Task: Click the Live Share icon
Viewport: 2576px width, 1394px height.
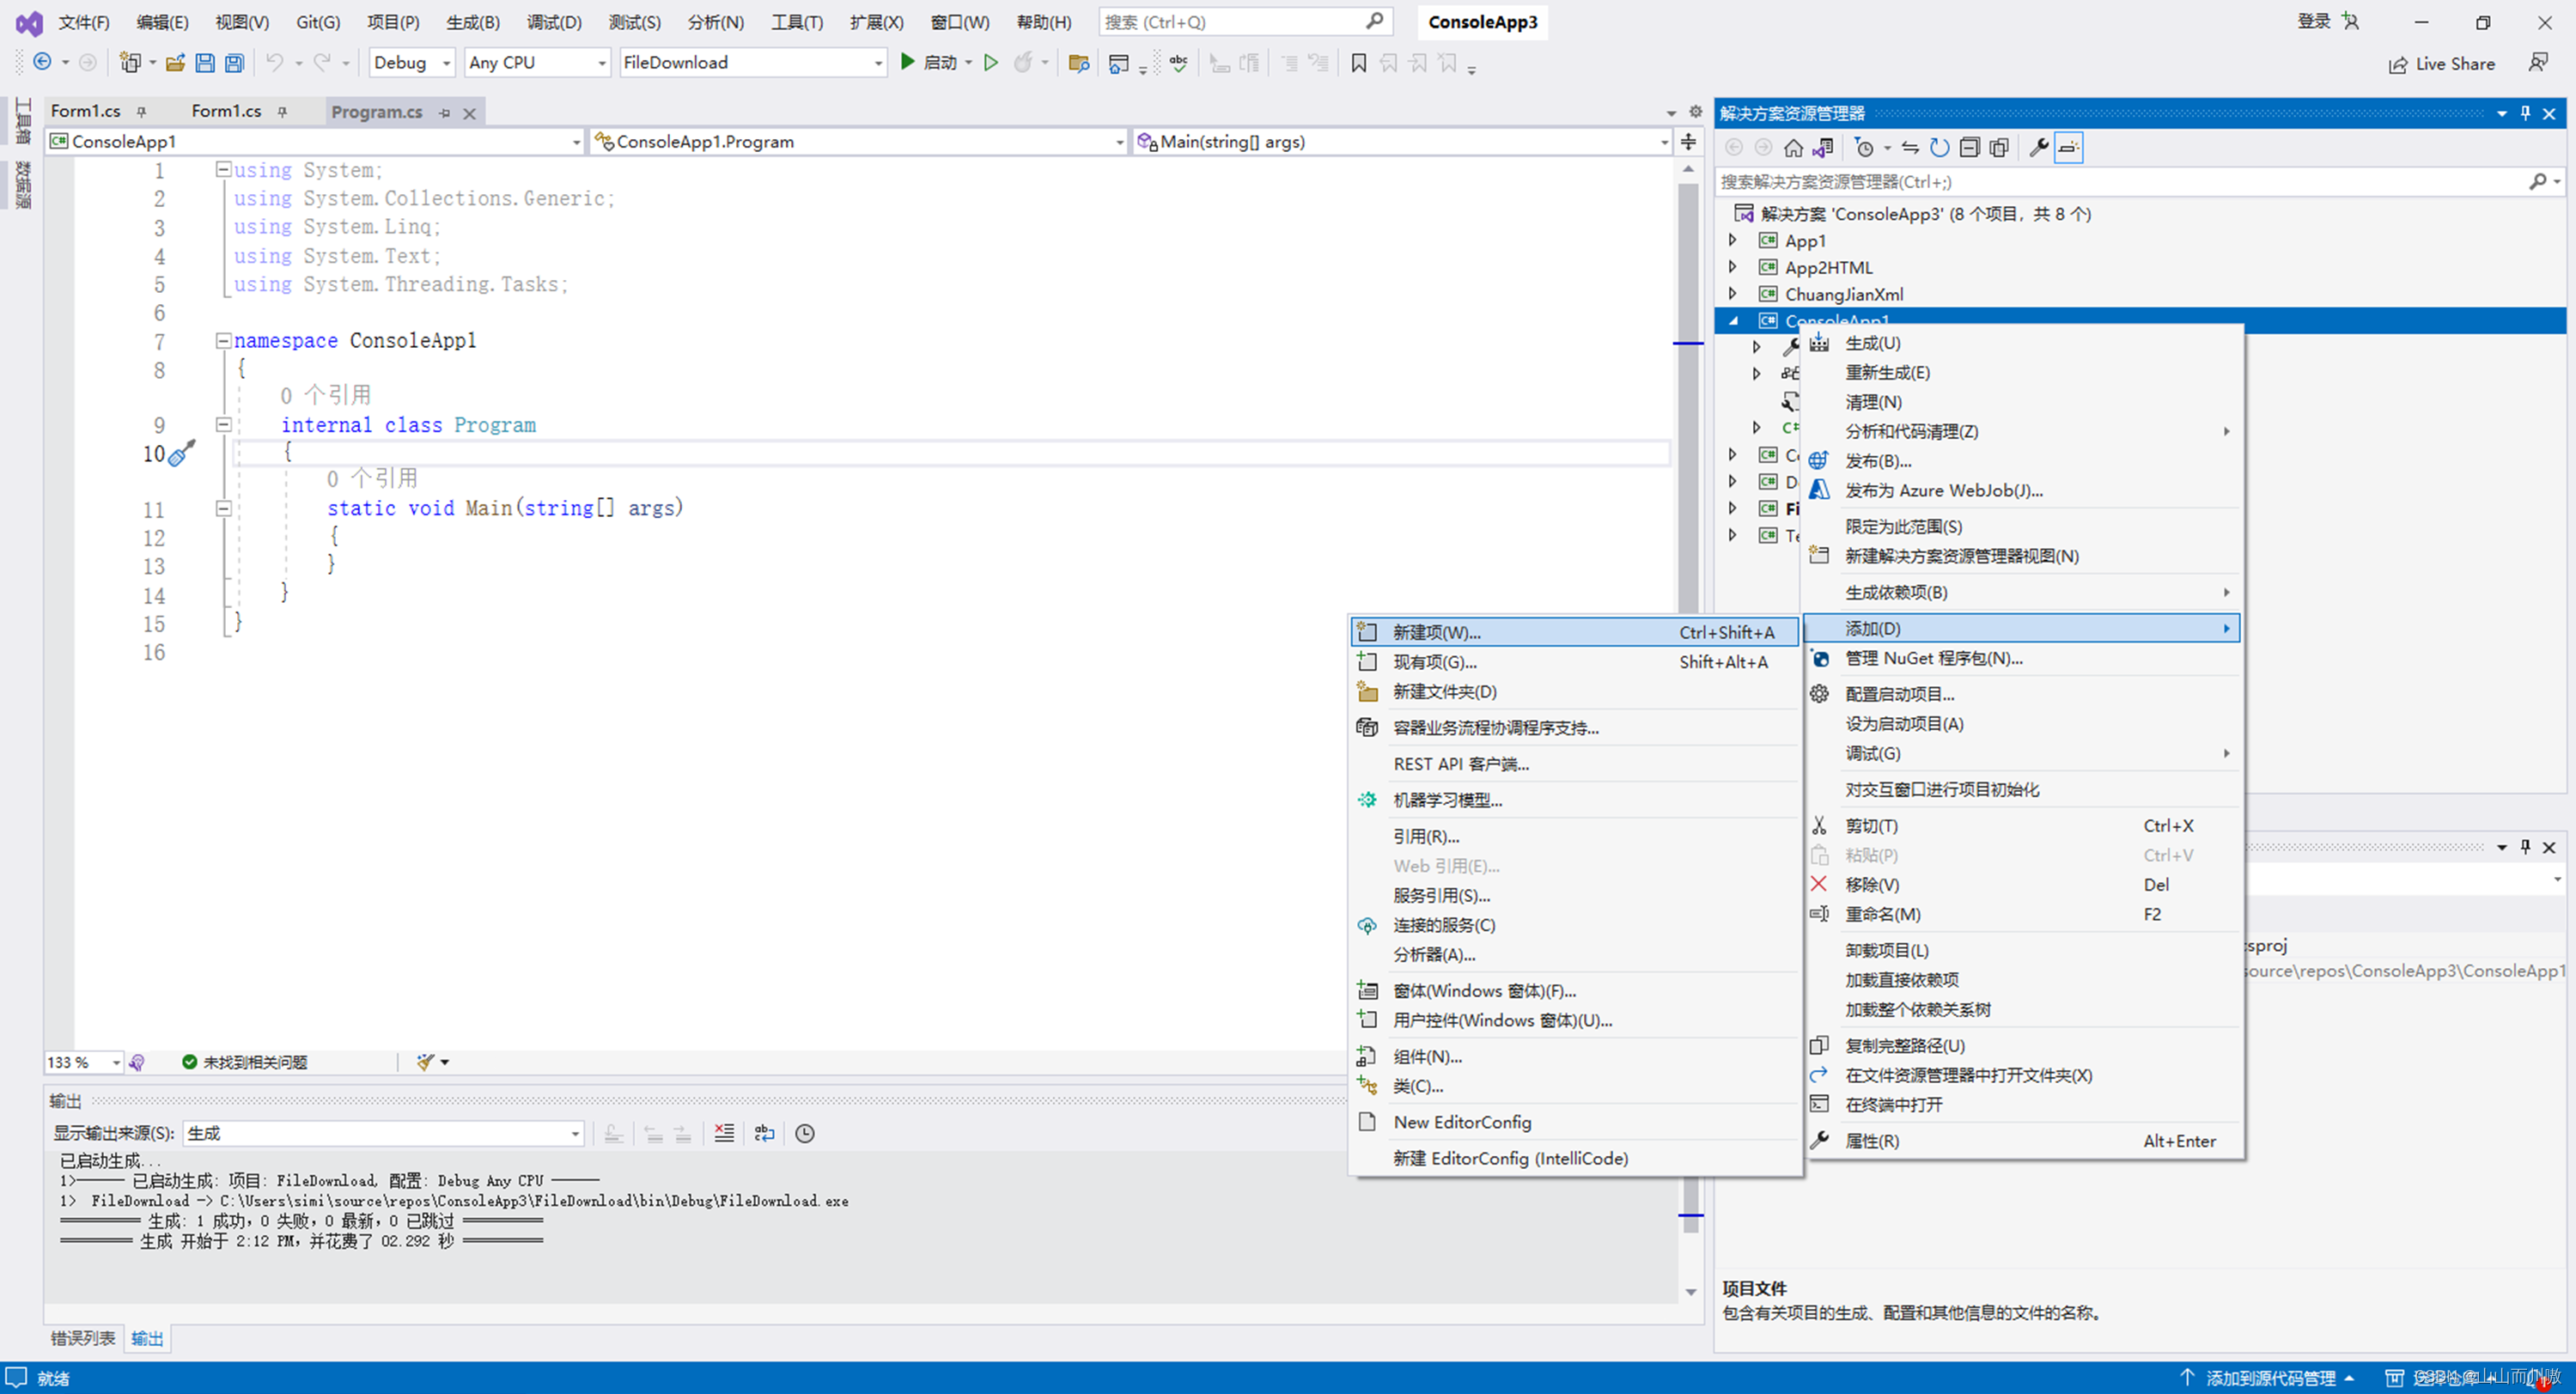Action: (x=2398, y=64)
